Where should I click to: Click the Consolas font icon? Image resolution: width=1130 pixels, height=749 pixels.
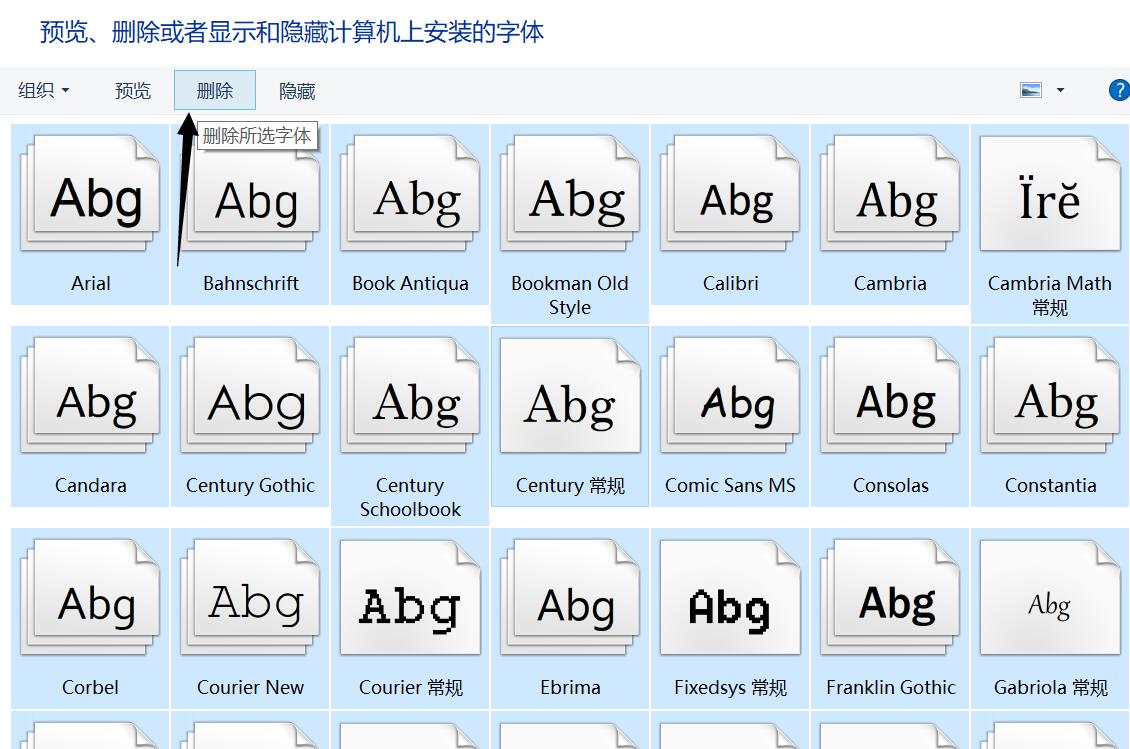(891, 400)
